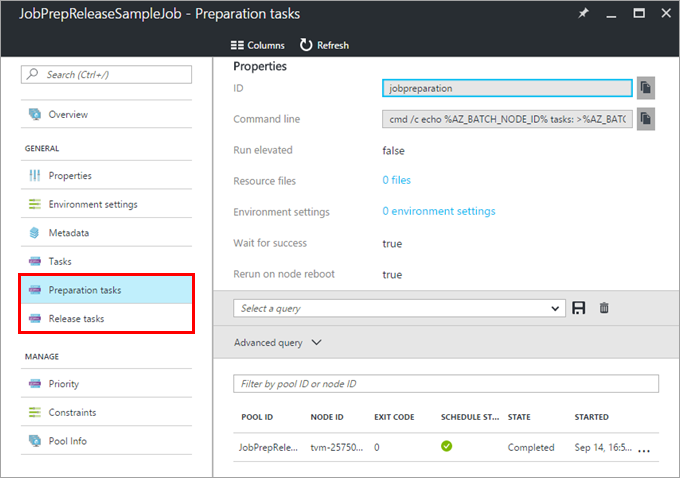Open the 'Select a query' dropdown

pyautogui.click(x=399, y=308)
